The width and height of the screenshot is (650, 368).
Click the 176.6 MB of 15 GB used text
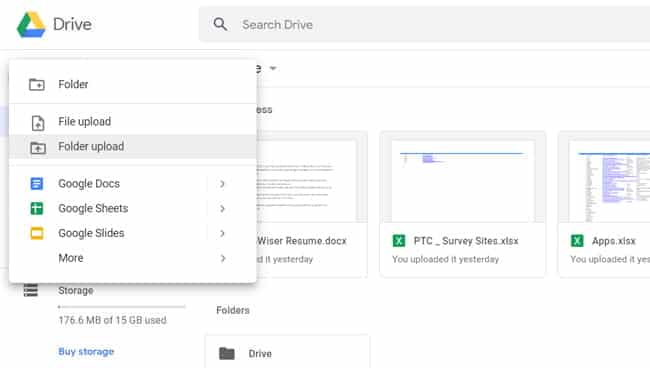(112, 320)
